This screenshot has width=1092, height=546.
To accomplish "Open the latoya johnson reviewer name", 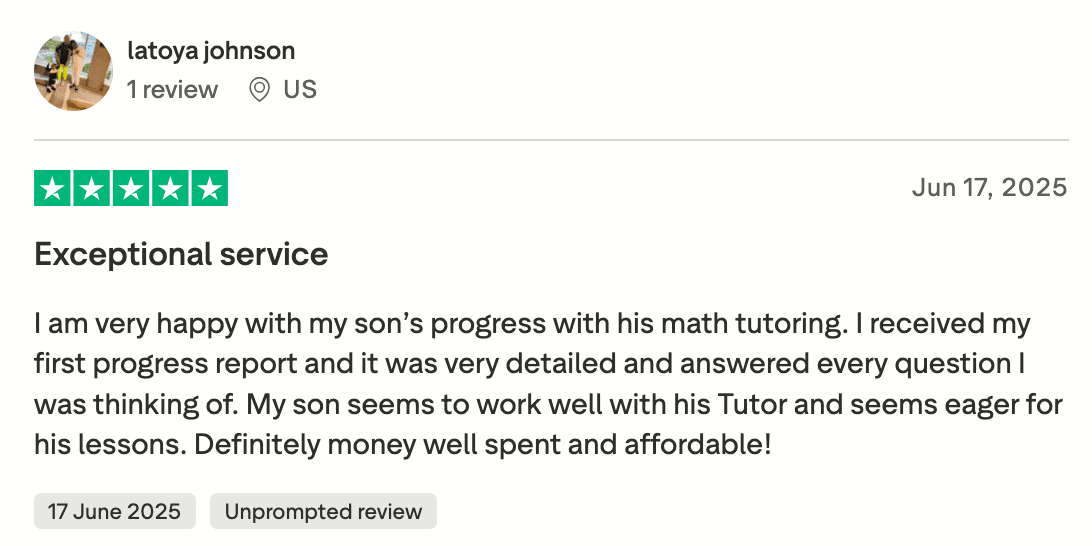I will (211, 50).
